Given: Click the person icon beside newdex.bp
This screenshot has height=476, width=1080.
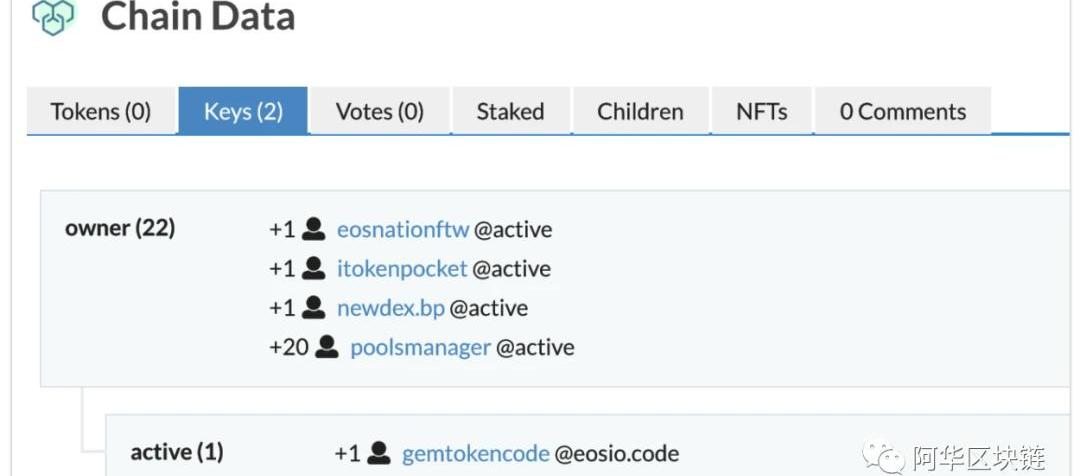Looking at the screenshot, I should [314, 307].
